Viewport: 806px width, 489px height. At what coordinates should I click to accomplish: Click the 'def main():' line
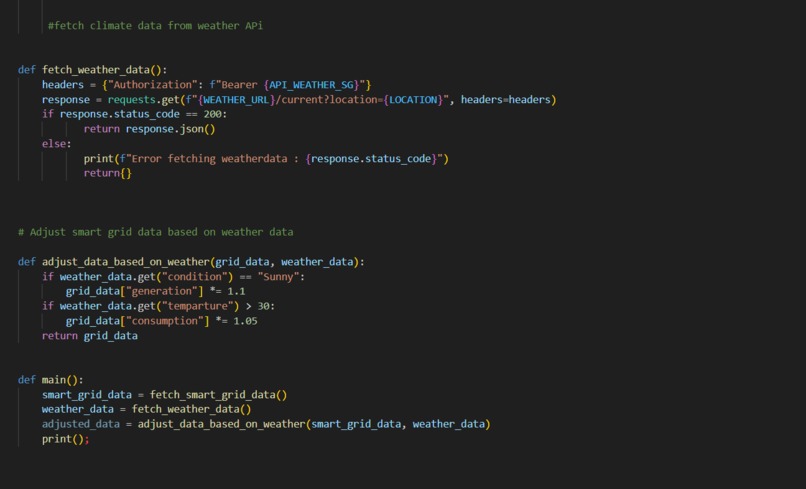point(50,380)
